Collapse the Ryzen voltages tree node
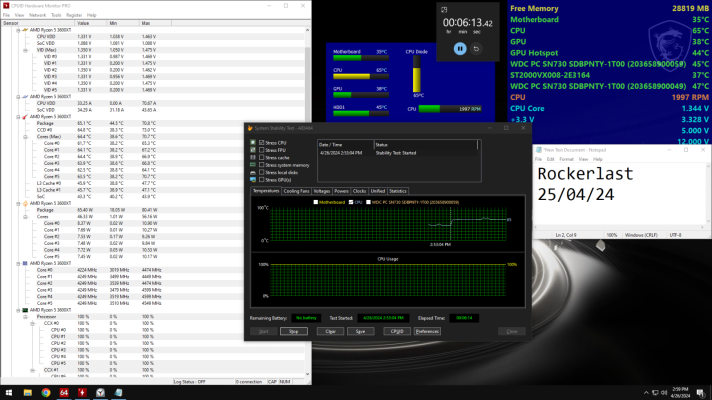The width and height of the screenshot is (712, 400). [x=19, y=30]
